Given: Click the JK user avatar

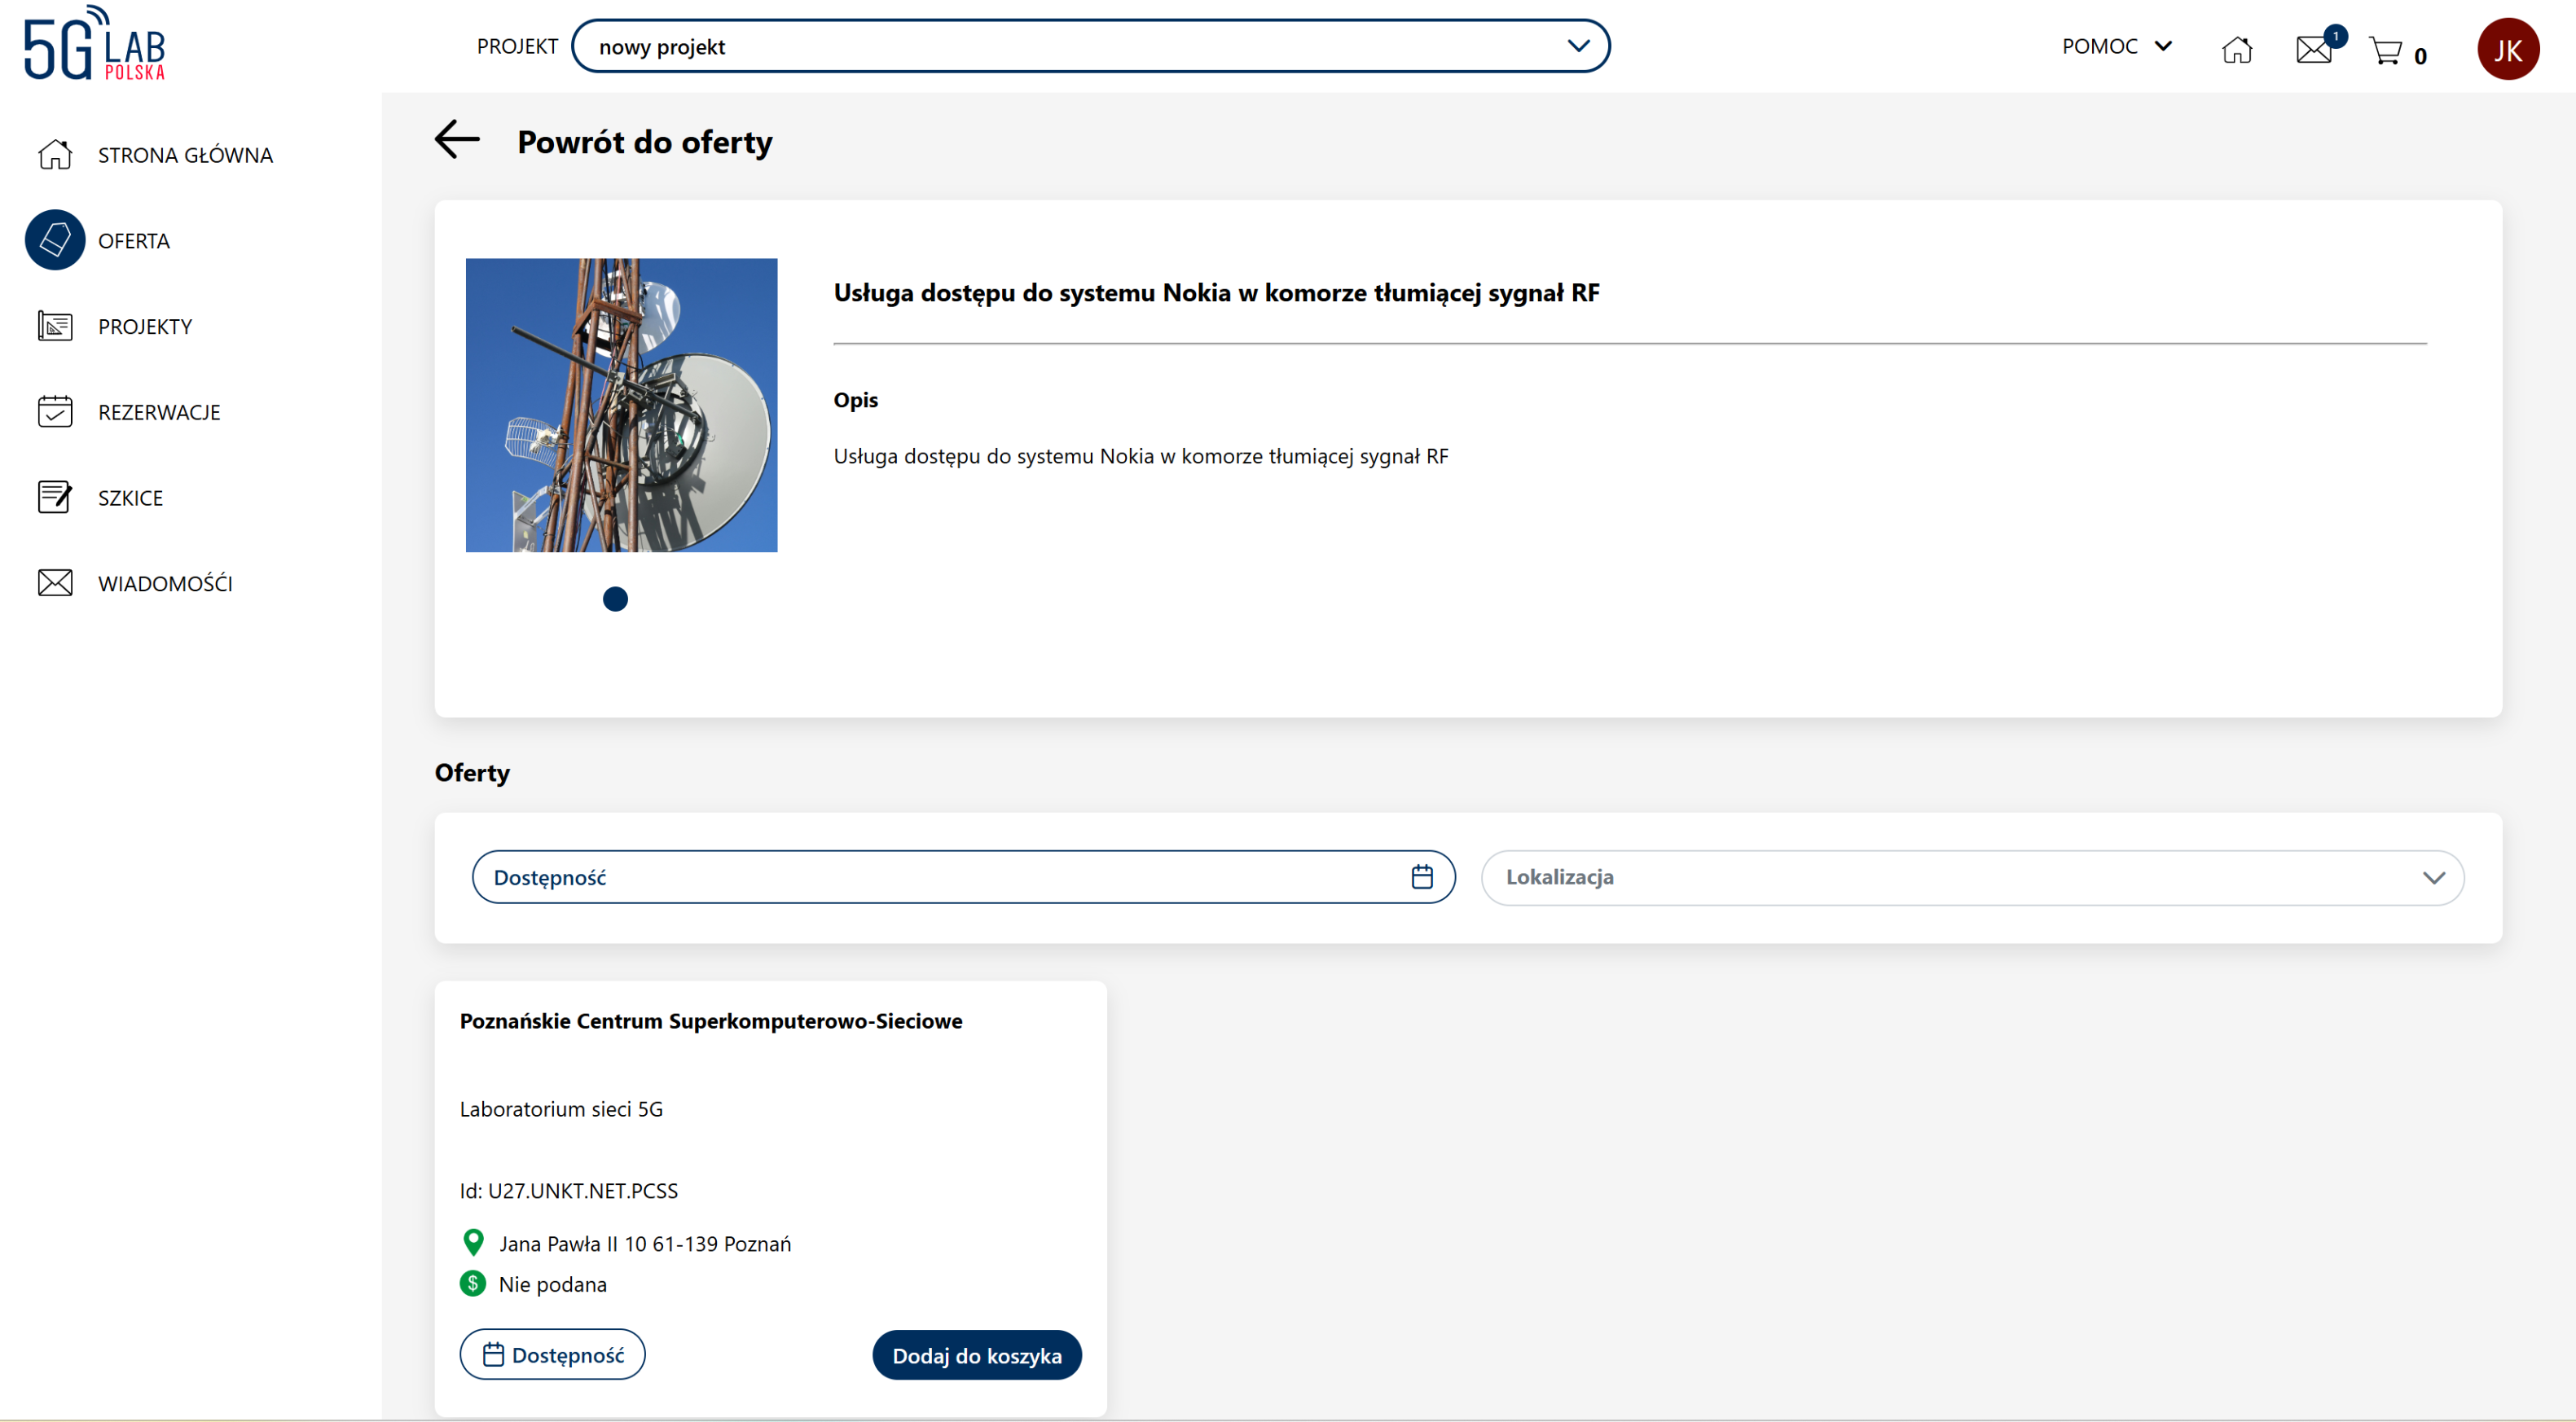Looking at the screenshot, I should (2507, 49).
